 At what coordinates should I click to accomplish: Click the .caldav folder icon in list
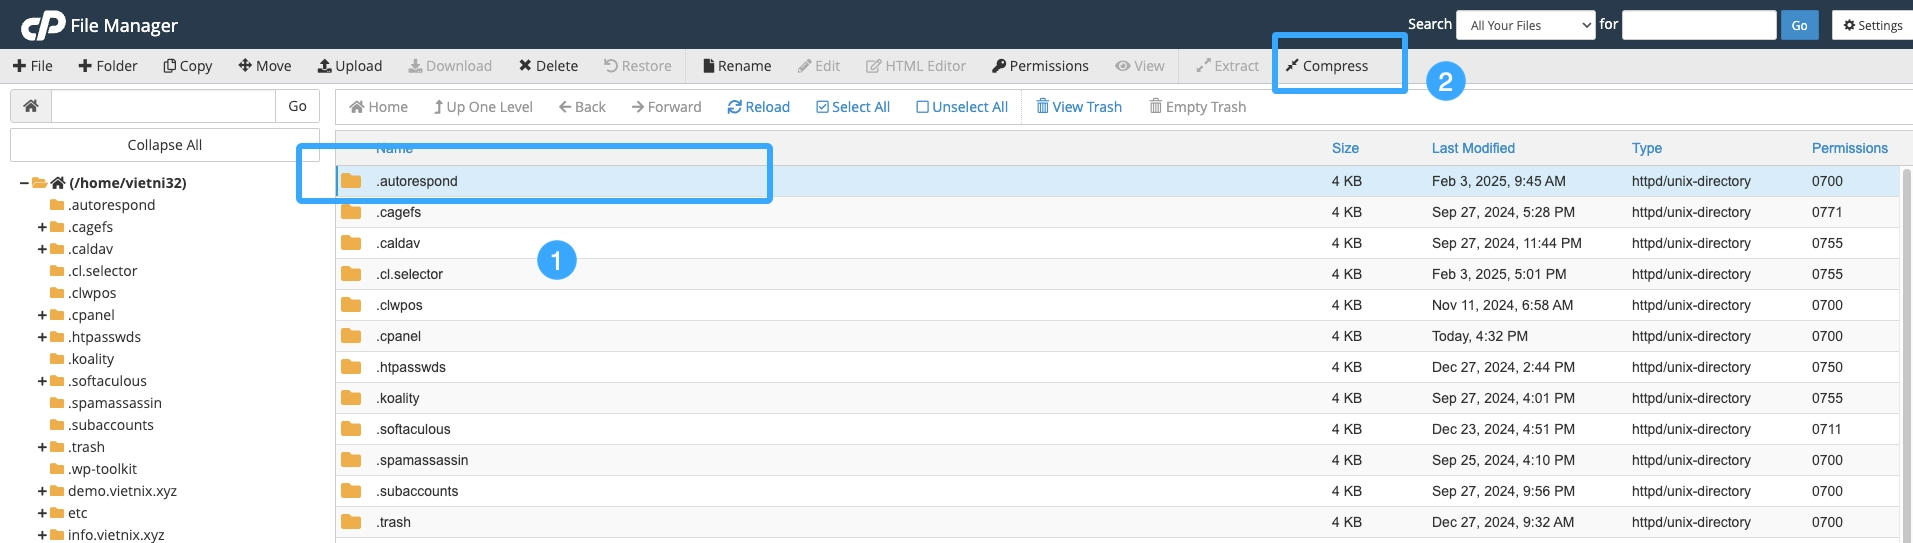(351, 243)
